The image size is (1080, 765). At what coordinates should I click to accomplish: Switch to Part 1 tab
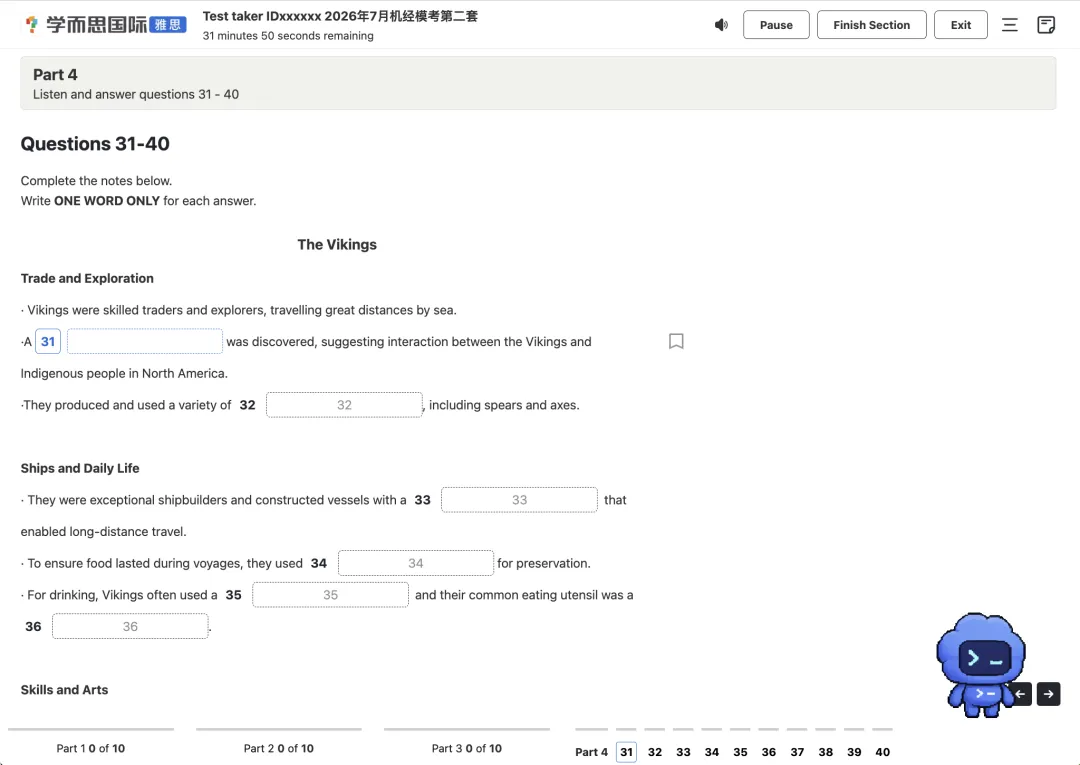point(91,748)
